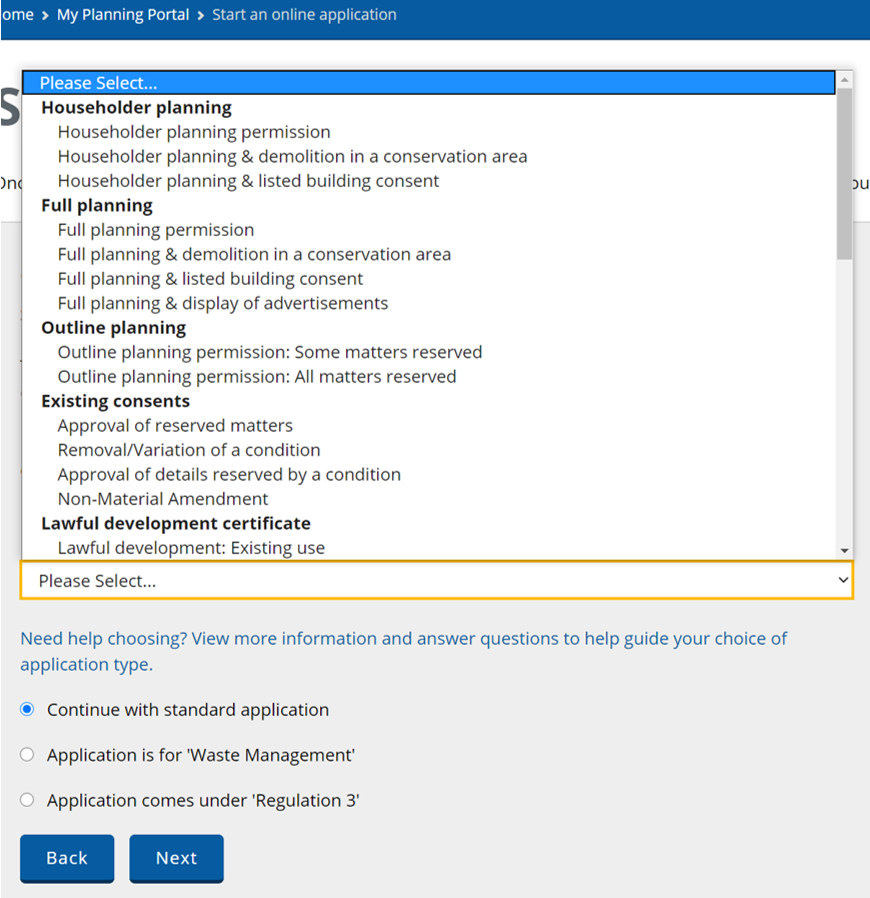The width and height of the screenshot is (870, 898).
Task: Pick 'Householder planning permission' from list
Action: point(194,132)
